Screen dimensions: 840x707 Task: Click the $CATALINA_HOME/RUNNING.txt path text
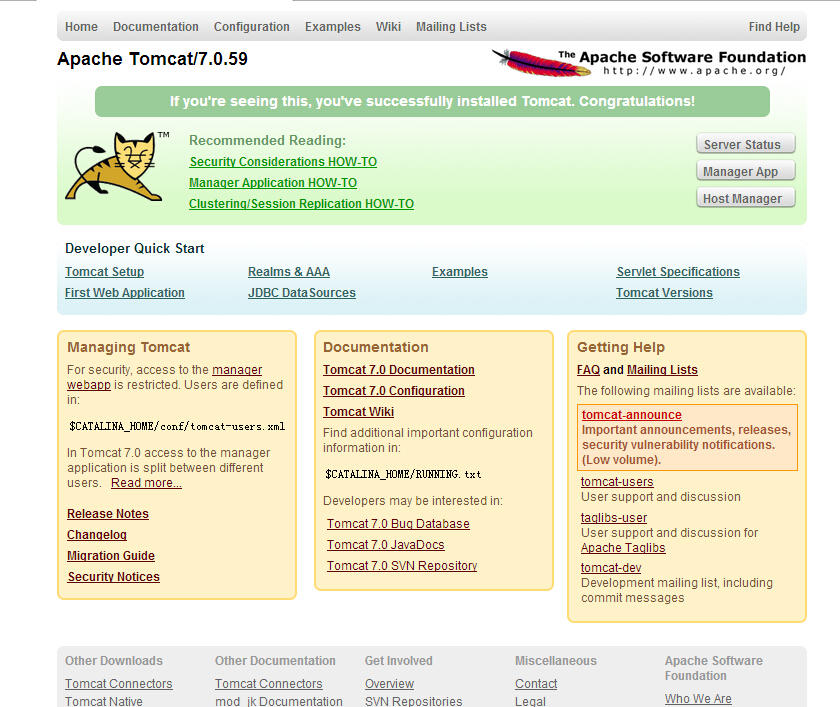click(x=403, y=474)
